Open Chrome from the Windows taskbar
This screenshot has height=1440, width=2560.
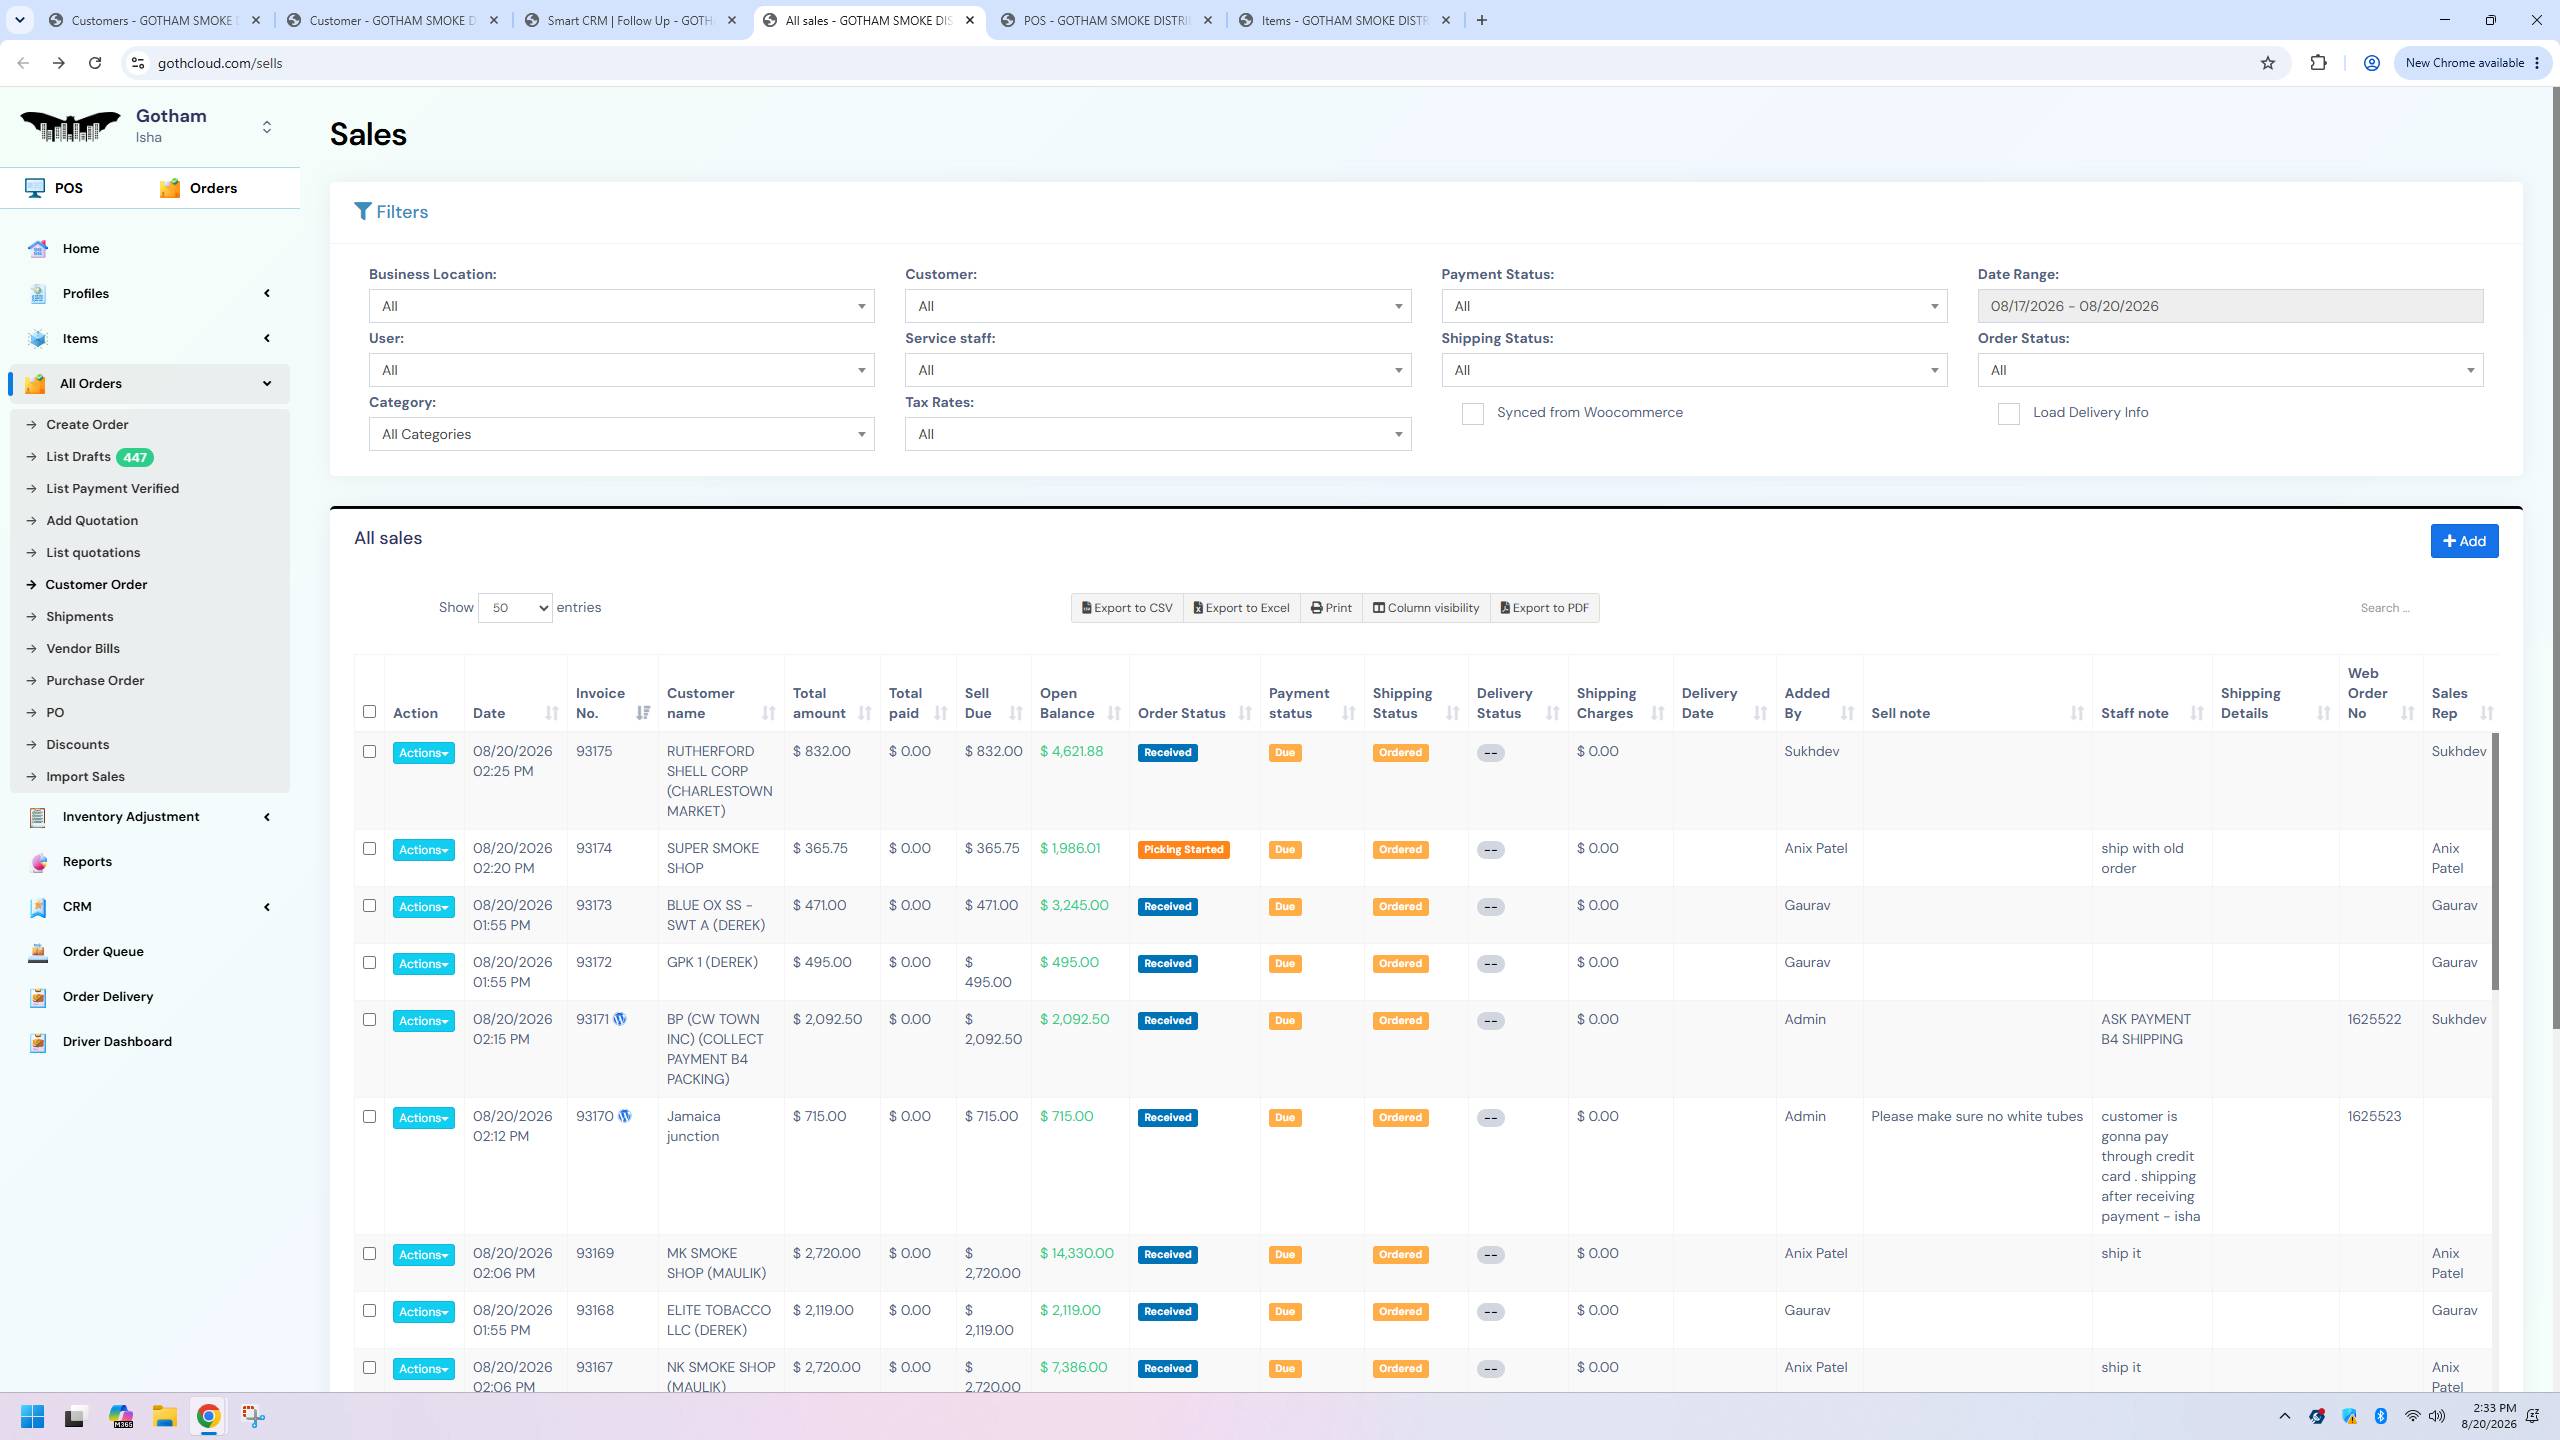[x=208, y=1416]
